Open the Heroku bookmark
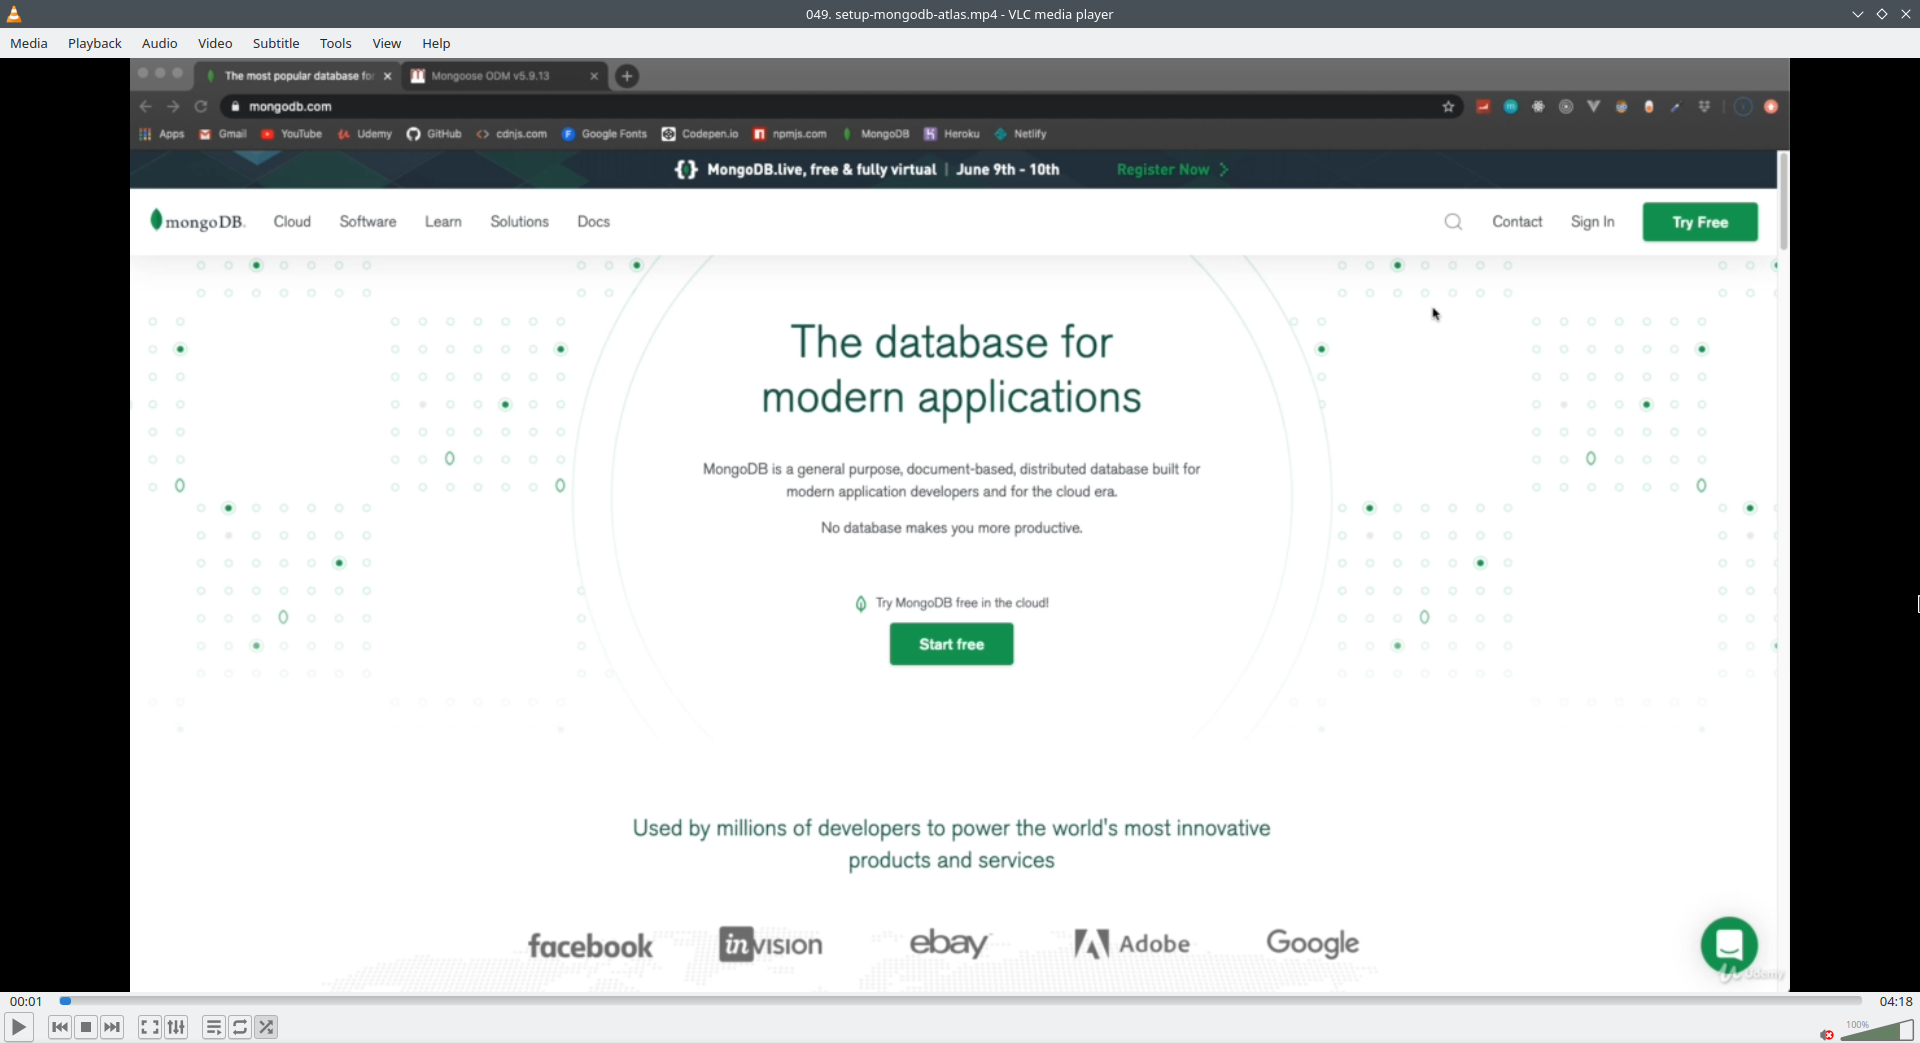Image resolution: width=1920 pixels, height=1043 pixels. [952, 134]
